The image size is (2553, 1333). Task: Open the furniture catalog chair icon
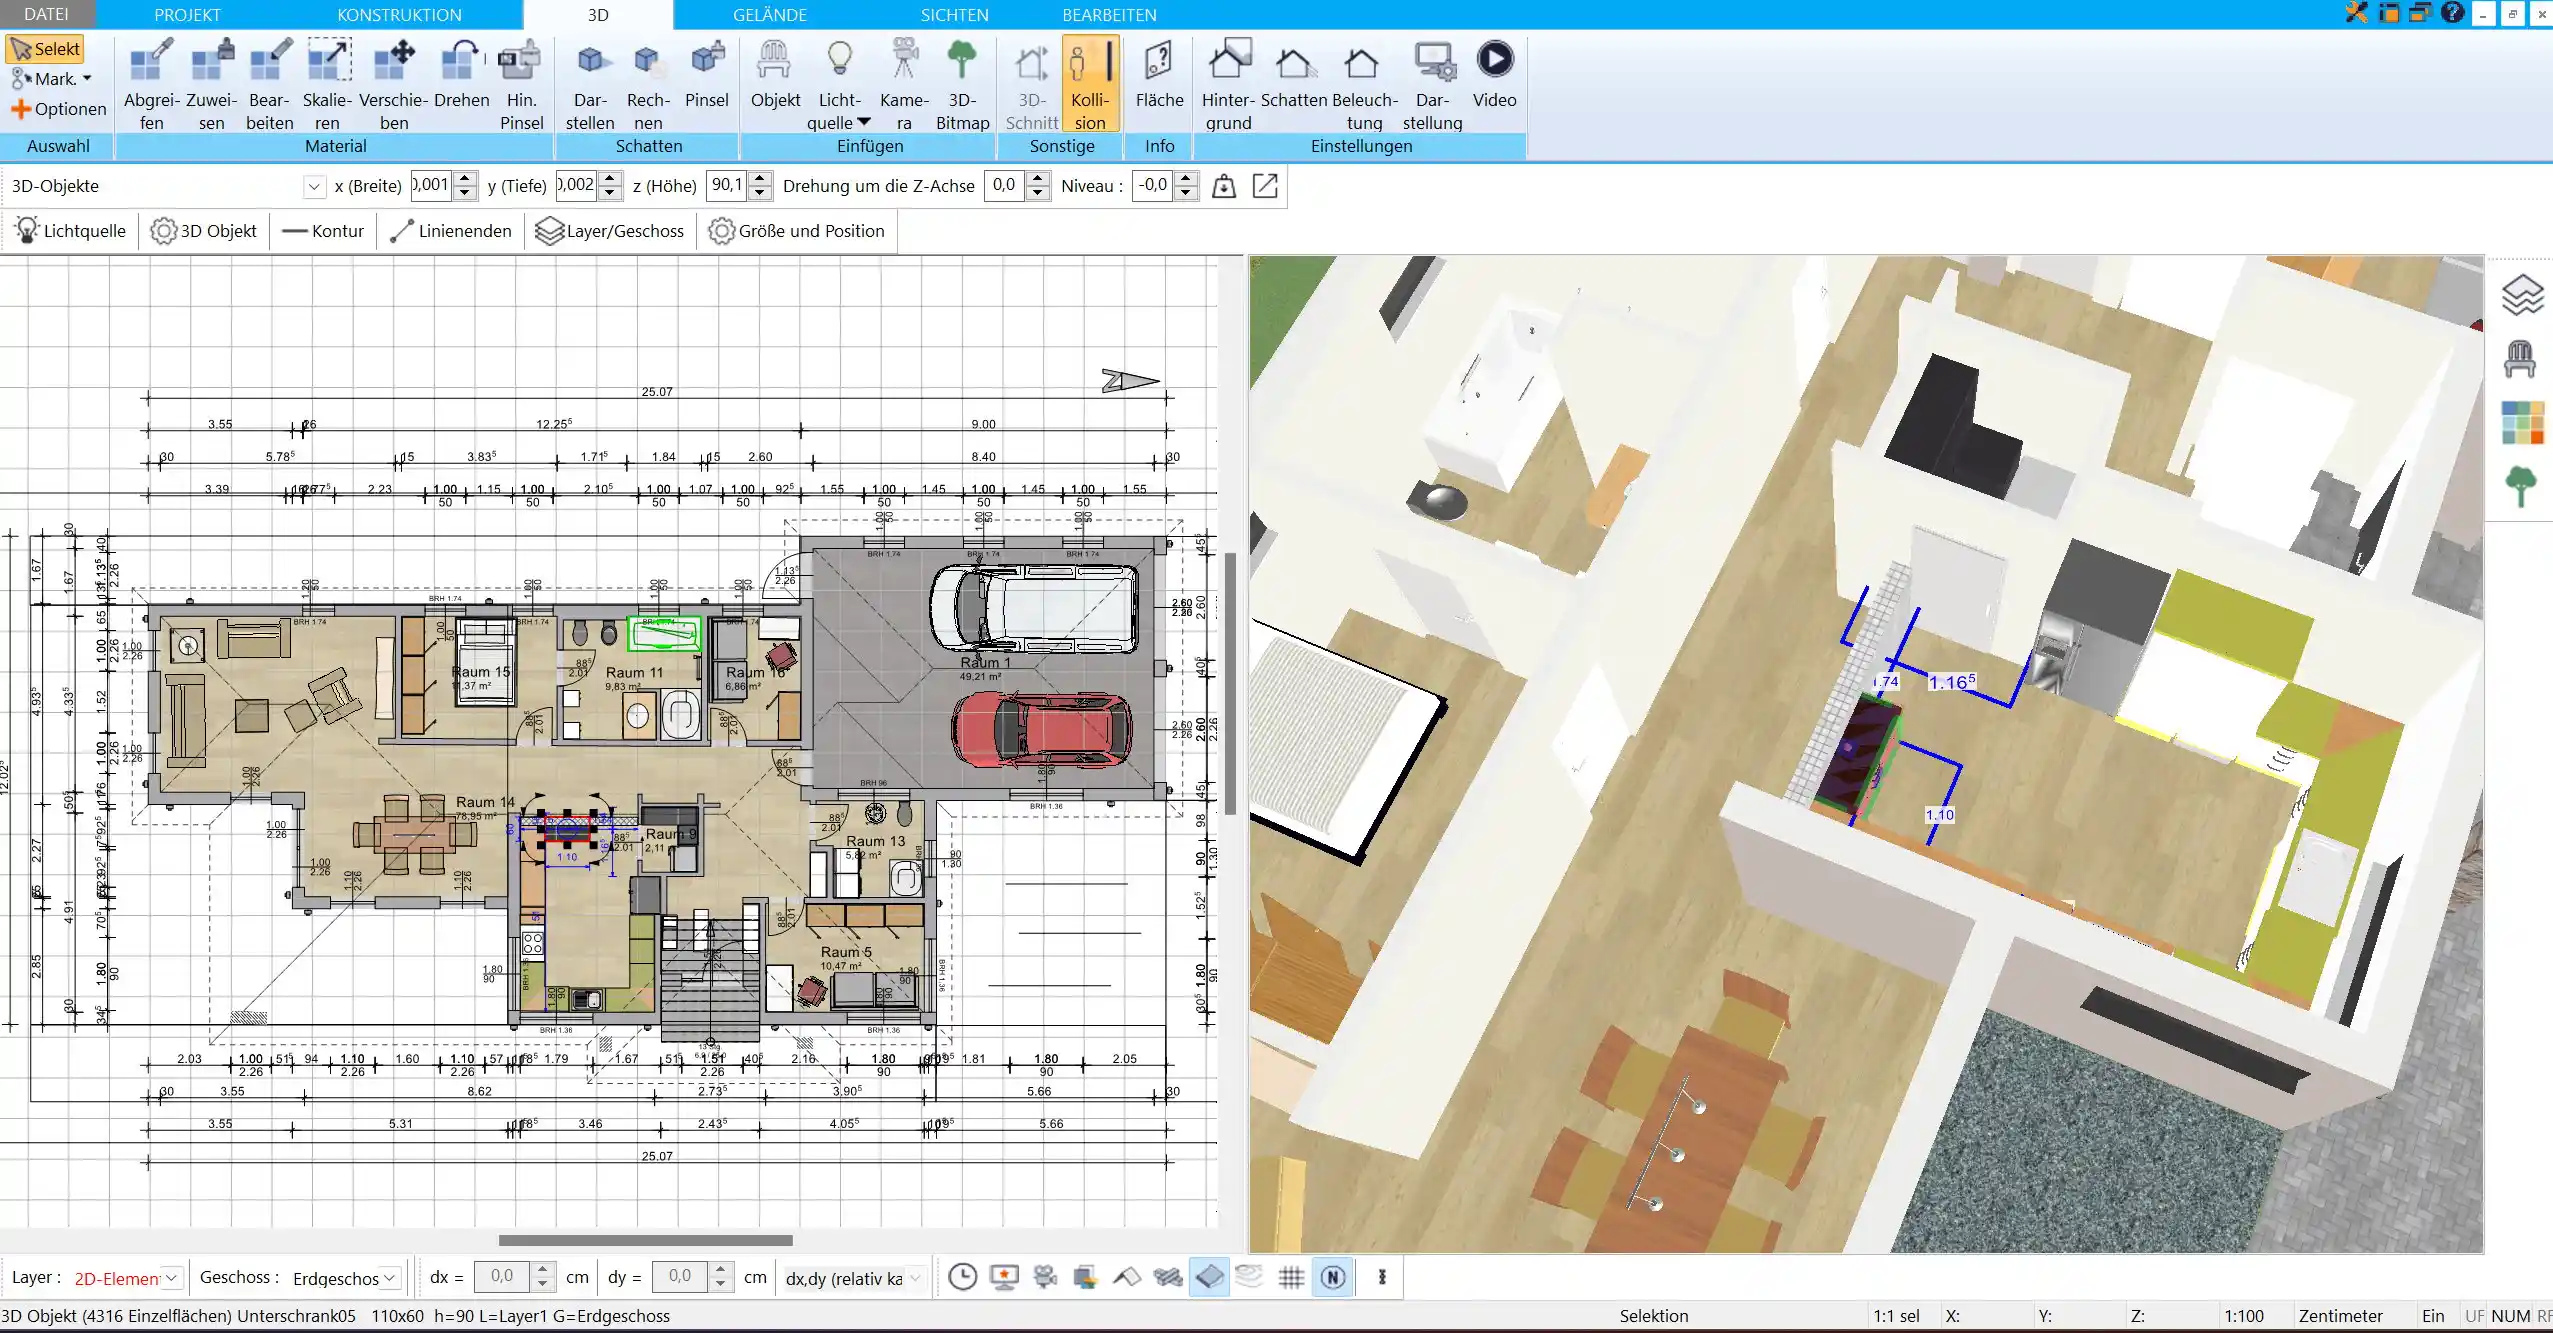click(x=2520, y=359)
